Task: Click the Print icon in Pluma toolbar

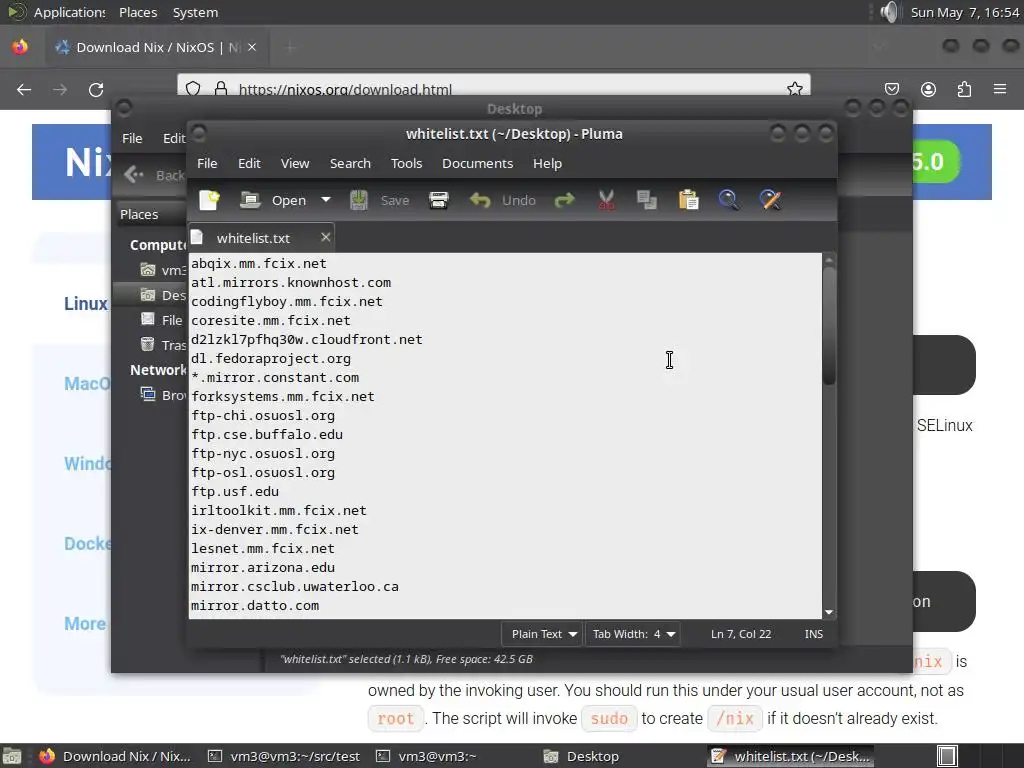Action: tap(438, 200)
